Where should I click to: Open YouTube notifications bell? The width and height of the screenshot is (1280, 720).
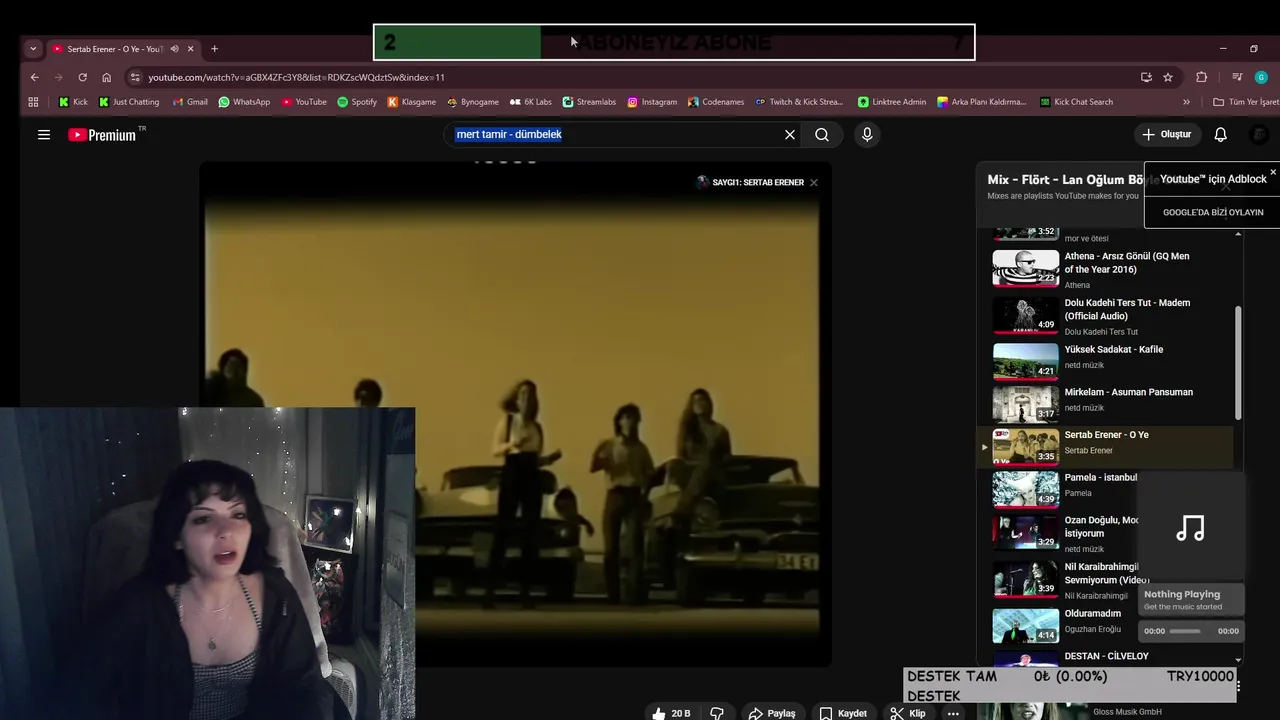(x=1221, y=134)
